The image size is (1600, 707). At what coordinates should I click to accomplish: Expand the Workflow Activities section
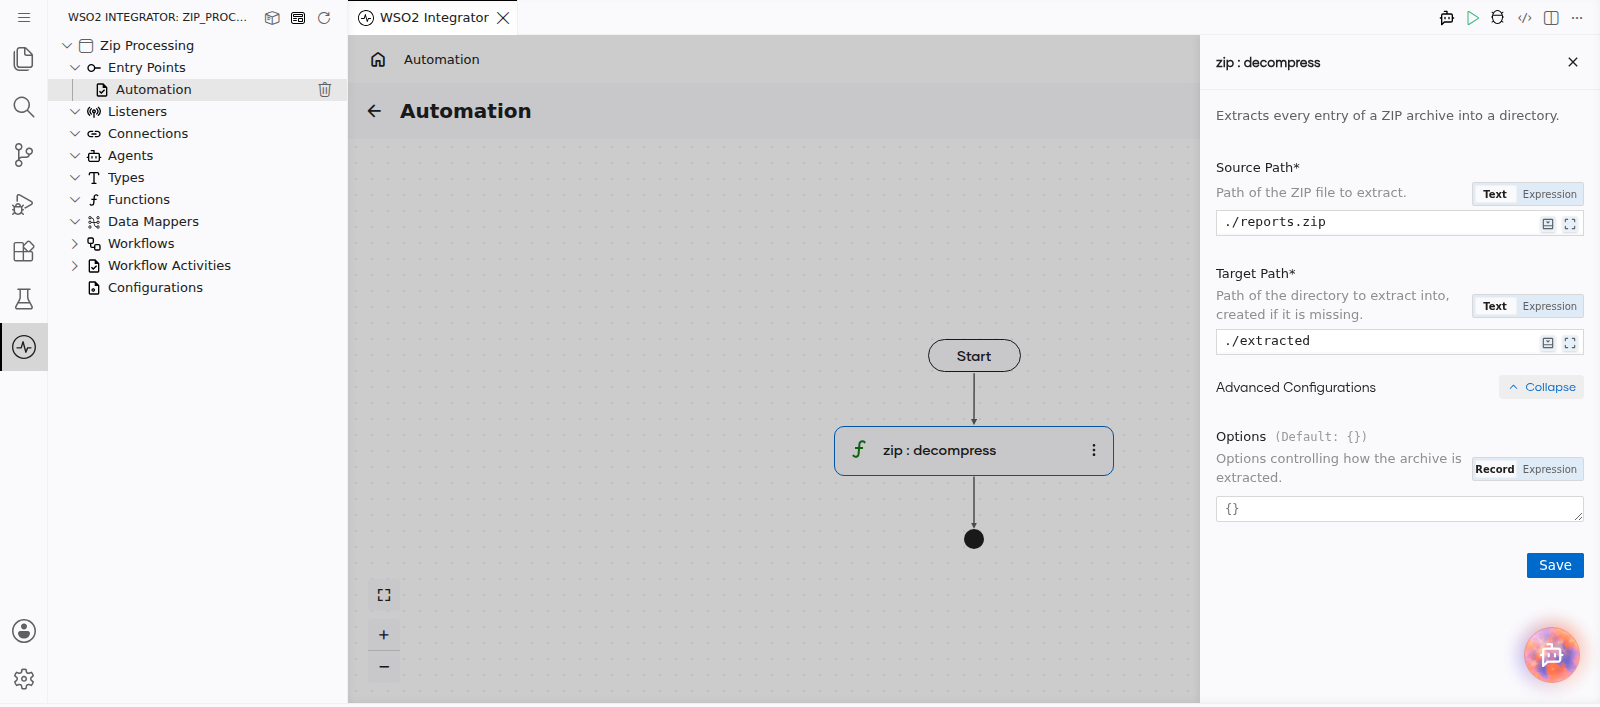click(x=75, y=266)
